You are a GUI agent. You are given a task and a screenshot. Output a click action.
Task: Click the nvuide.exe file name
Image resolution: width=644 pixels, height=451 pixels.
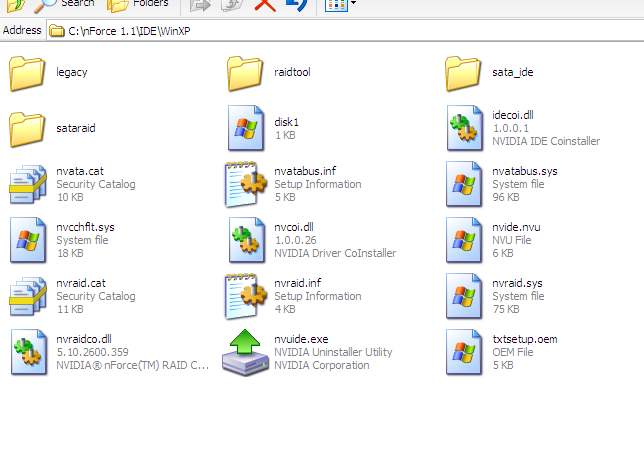click(301, 339)
